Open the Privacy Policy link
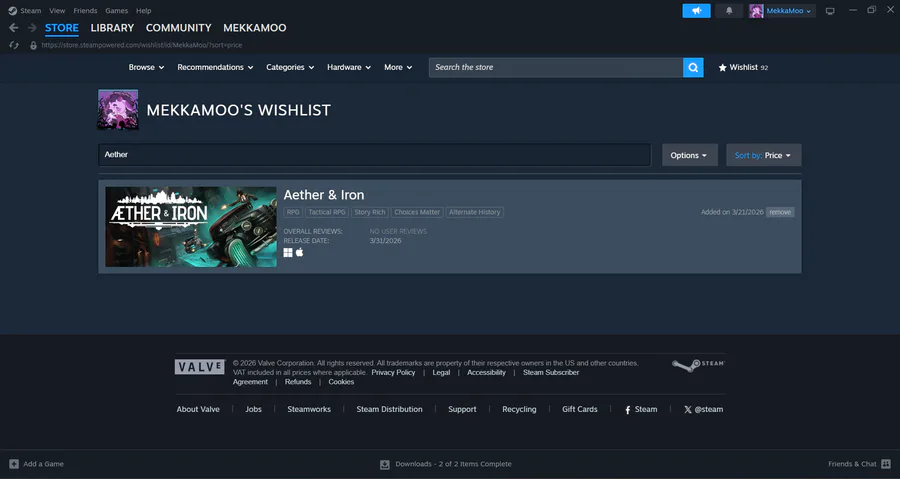This screenshot has height=479, width=900. coord(393,373)
